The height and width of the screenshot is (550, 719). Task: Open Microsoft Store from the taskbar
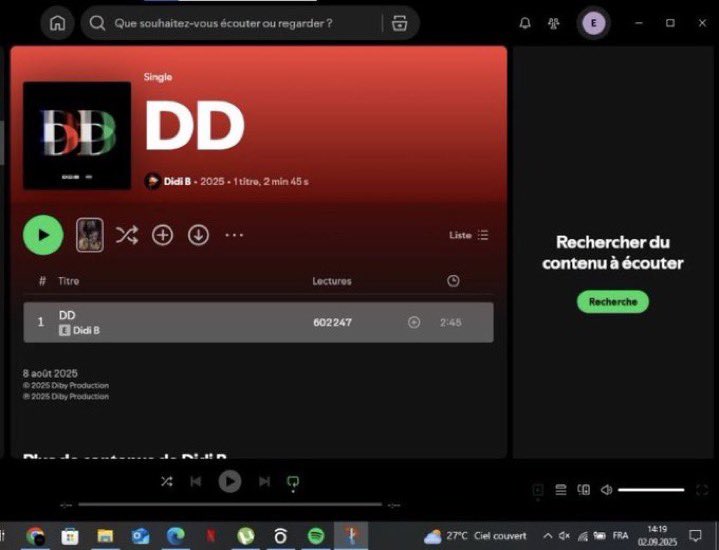(70, 536)
